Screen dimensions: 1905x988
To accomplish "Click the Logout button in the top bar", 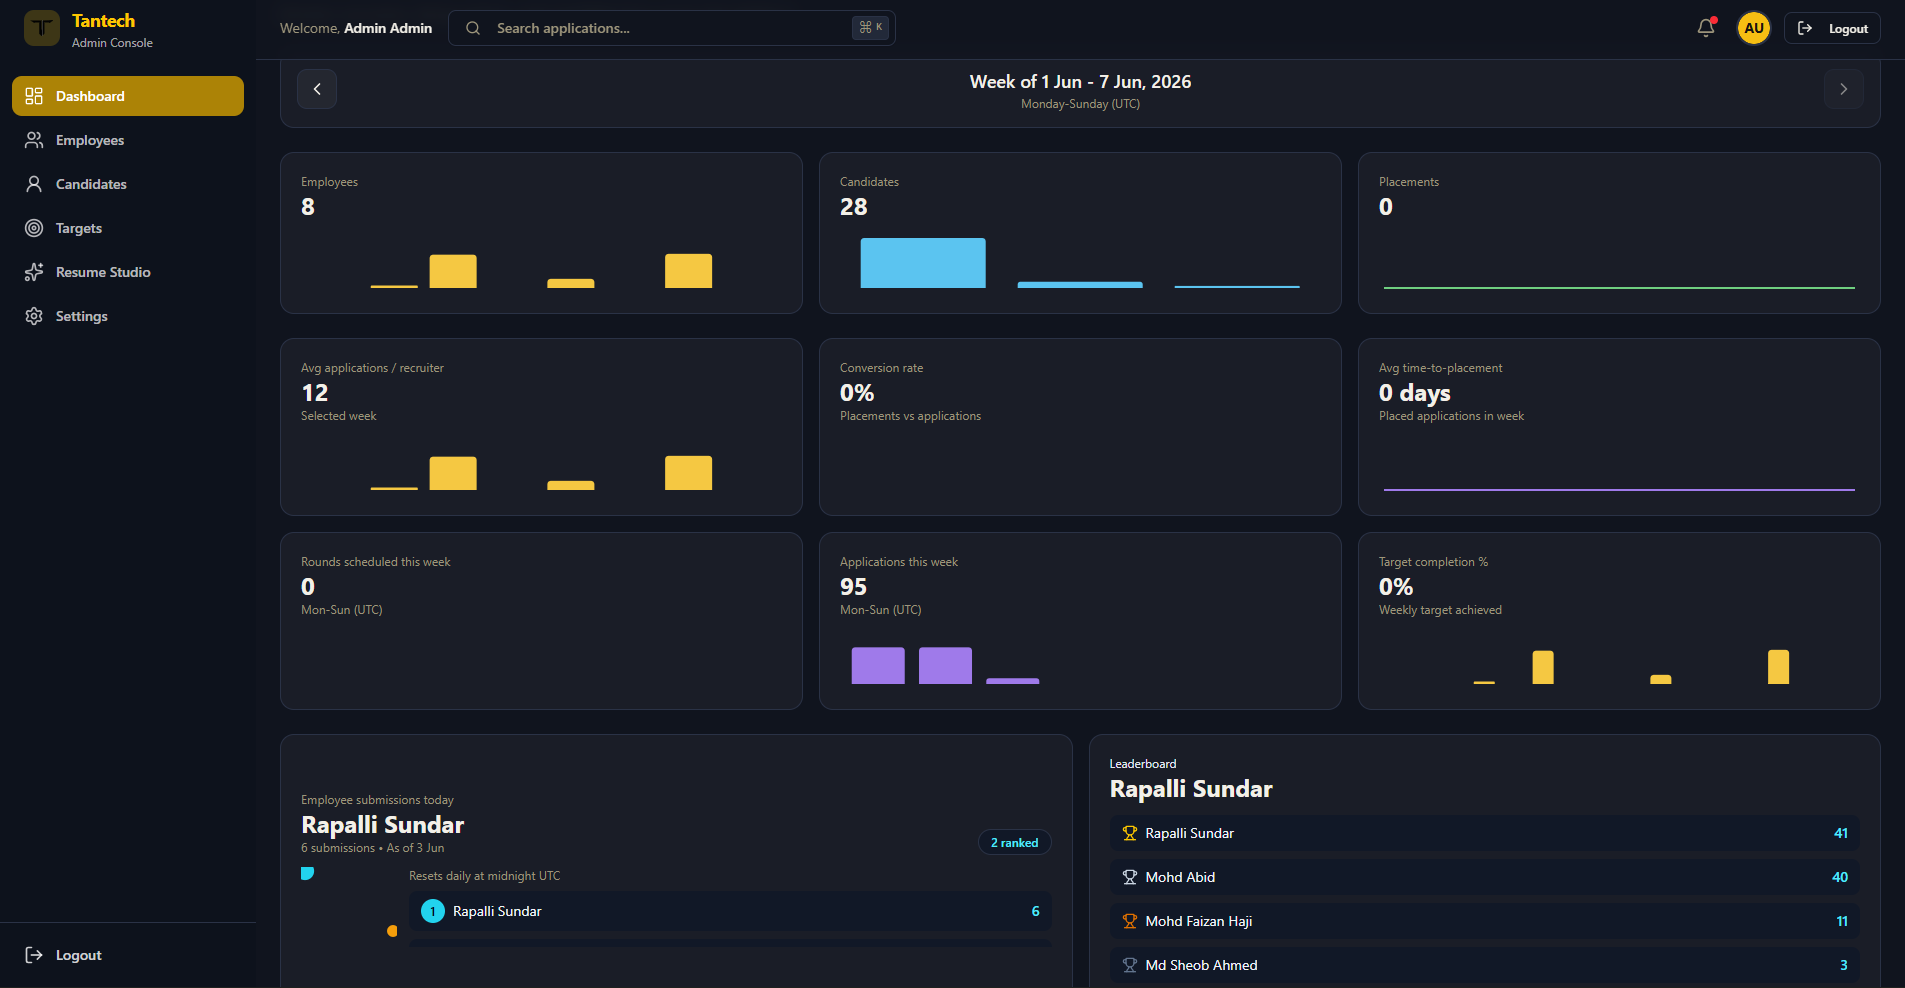I will coord(1832,28).
